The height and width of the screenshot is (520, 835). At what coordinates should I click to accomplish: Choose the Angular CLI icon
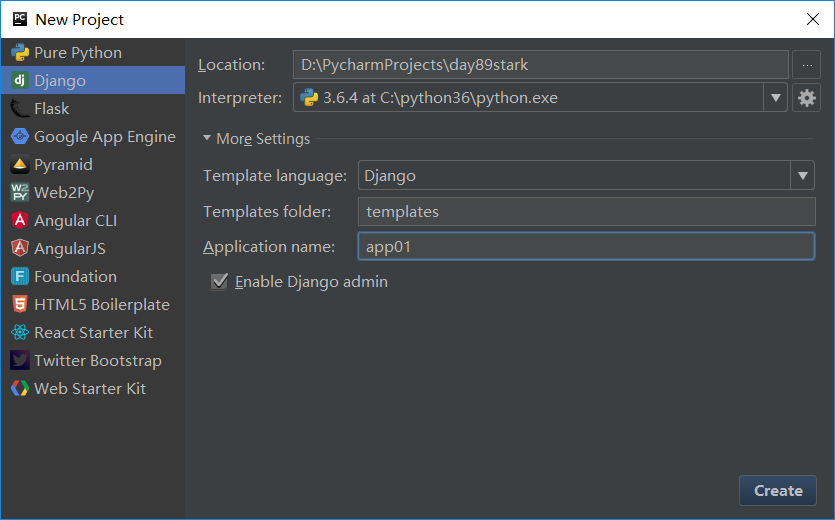tap(20, 220)
